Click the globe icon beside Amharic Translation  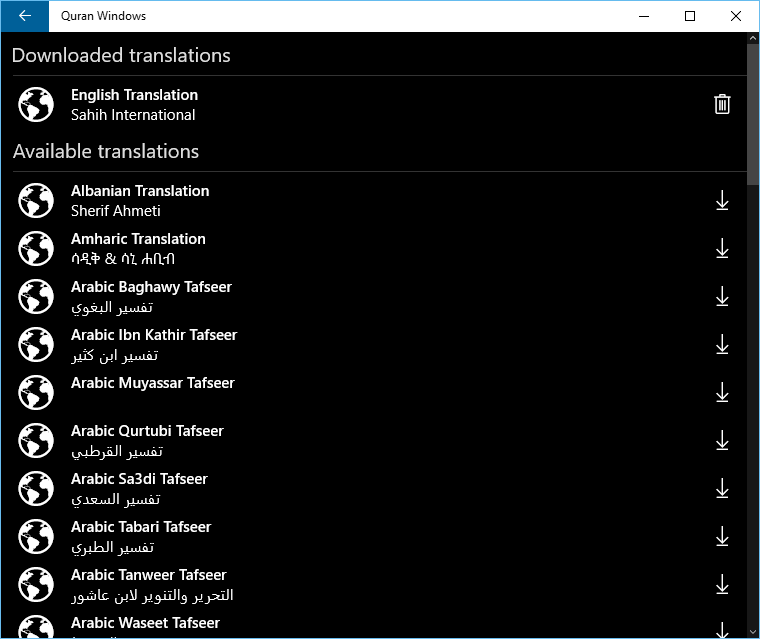point(36,249)
